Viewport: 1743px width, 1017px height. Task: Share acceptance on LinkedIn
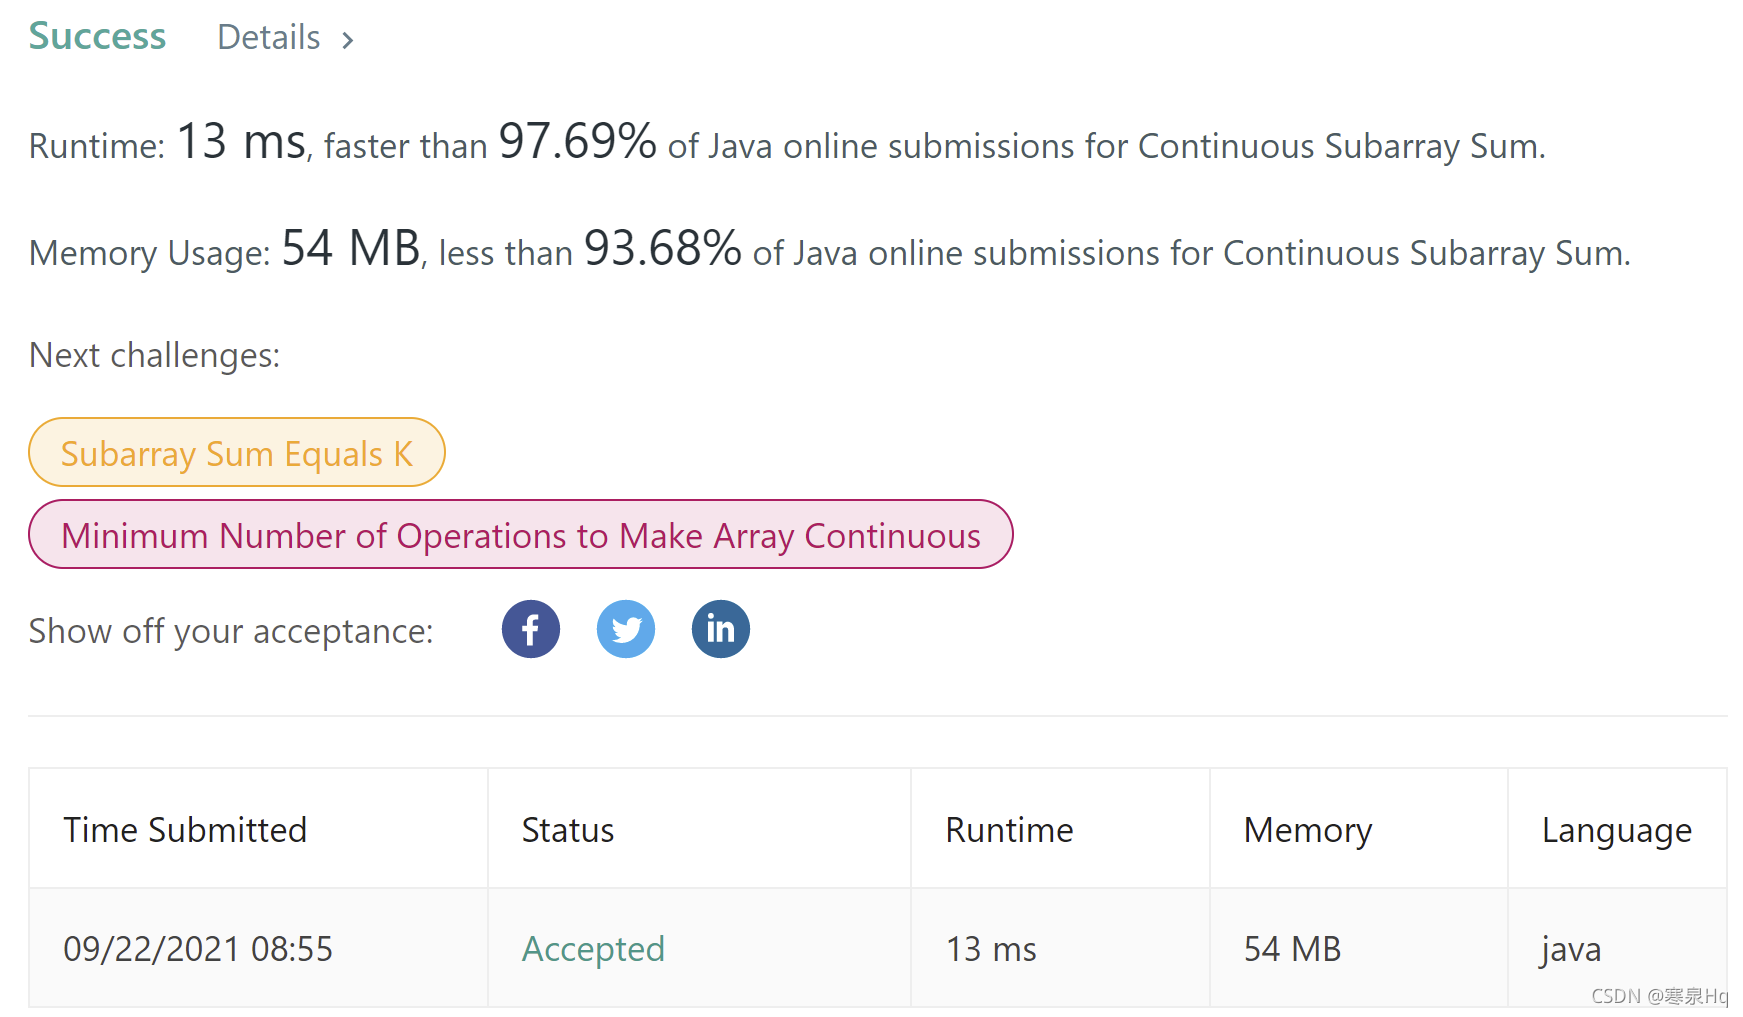pos(720,629)
